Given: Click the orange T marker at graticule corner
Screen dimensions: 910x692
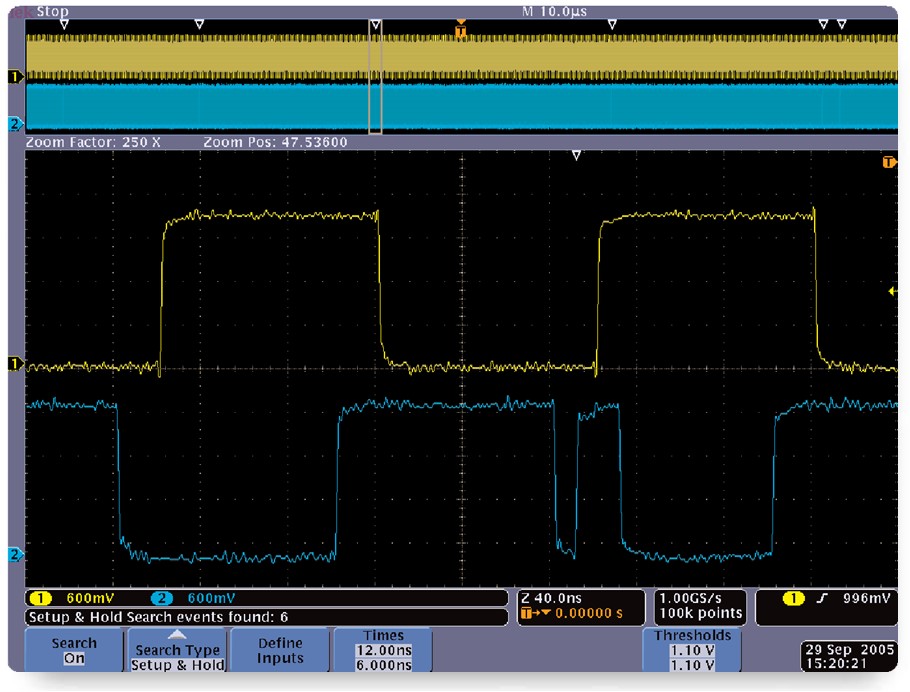Looking at the screenshot, I should pos(887,162).
